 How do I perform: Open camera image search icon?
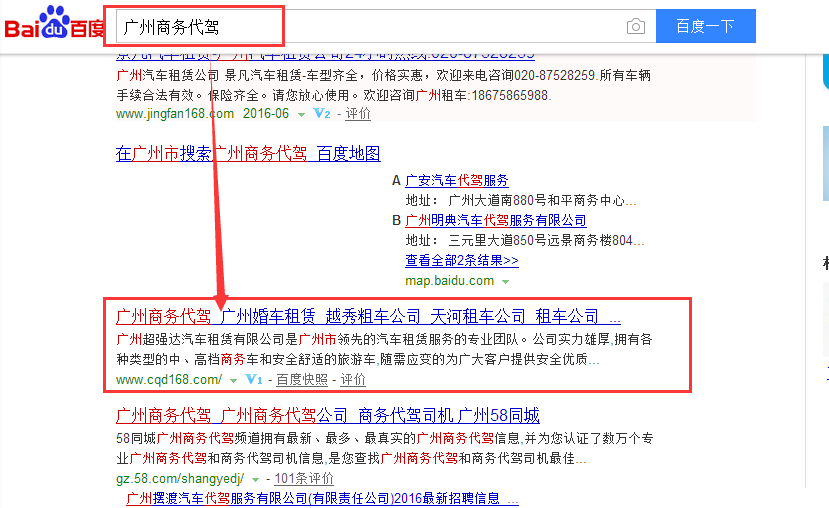[635, 26]
